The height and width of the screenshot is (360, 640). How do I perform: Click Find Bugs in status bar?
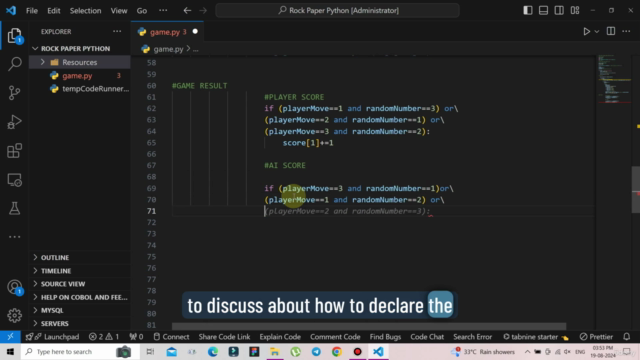tap(385, 337)
